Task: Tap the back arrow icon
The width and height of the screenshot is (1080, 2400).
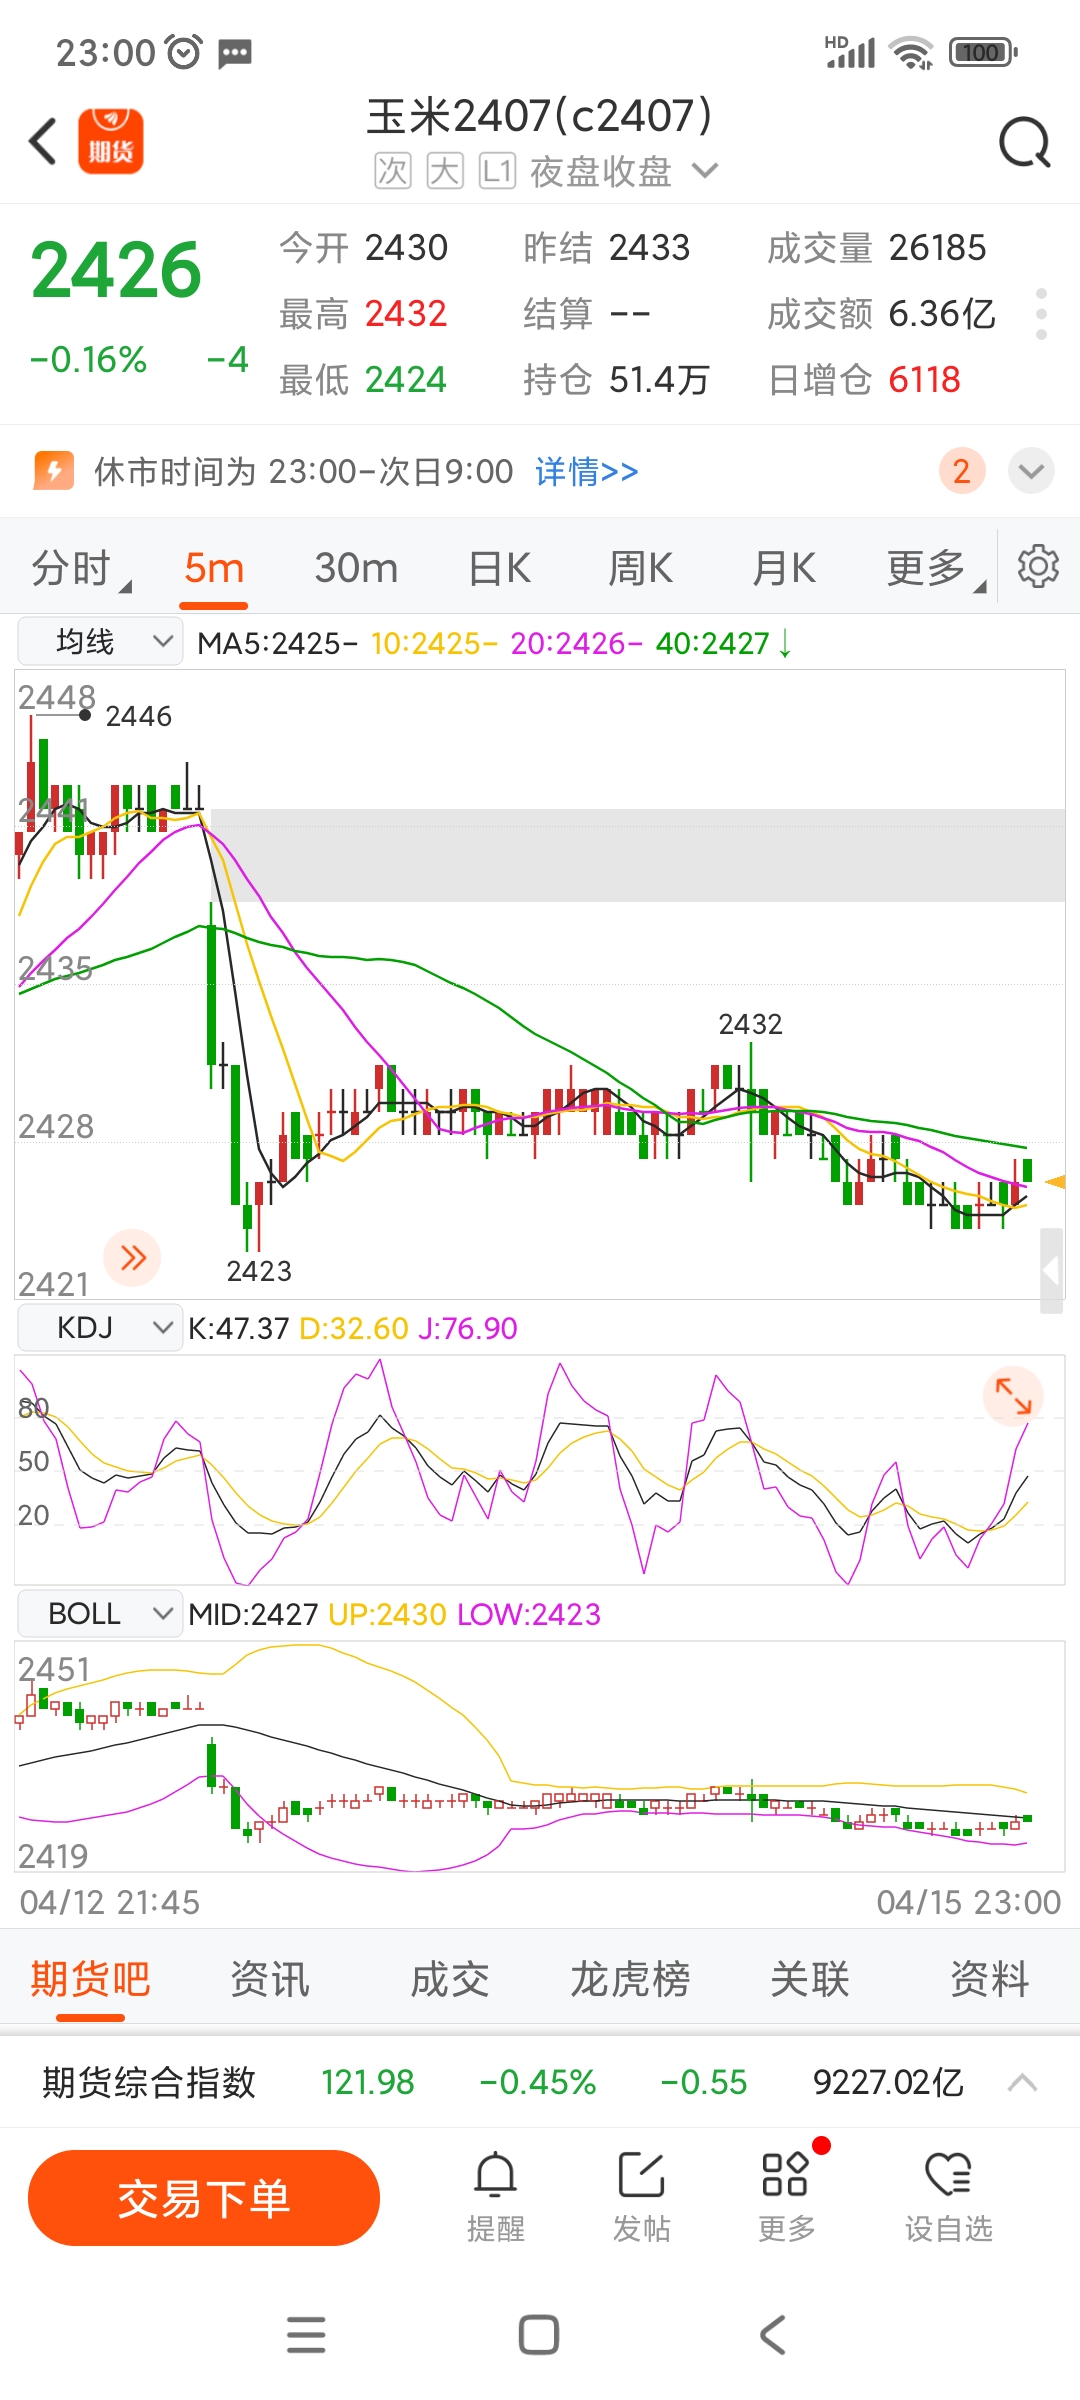Action: coord(43,141)
